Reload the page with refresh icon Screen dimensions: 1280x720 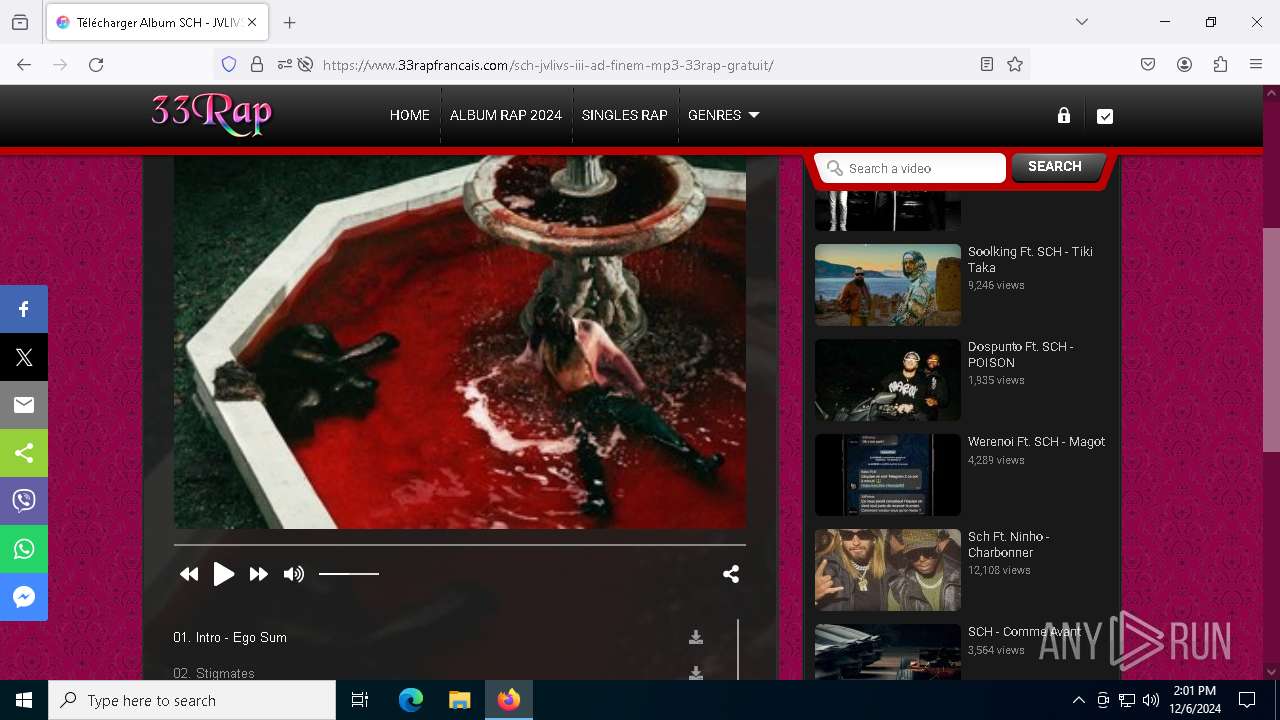pos(96,65)
